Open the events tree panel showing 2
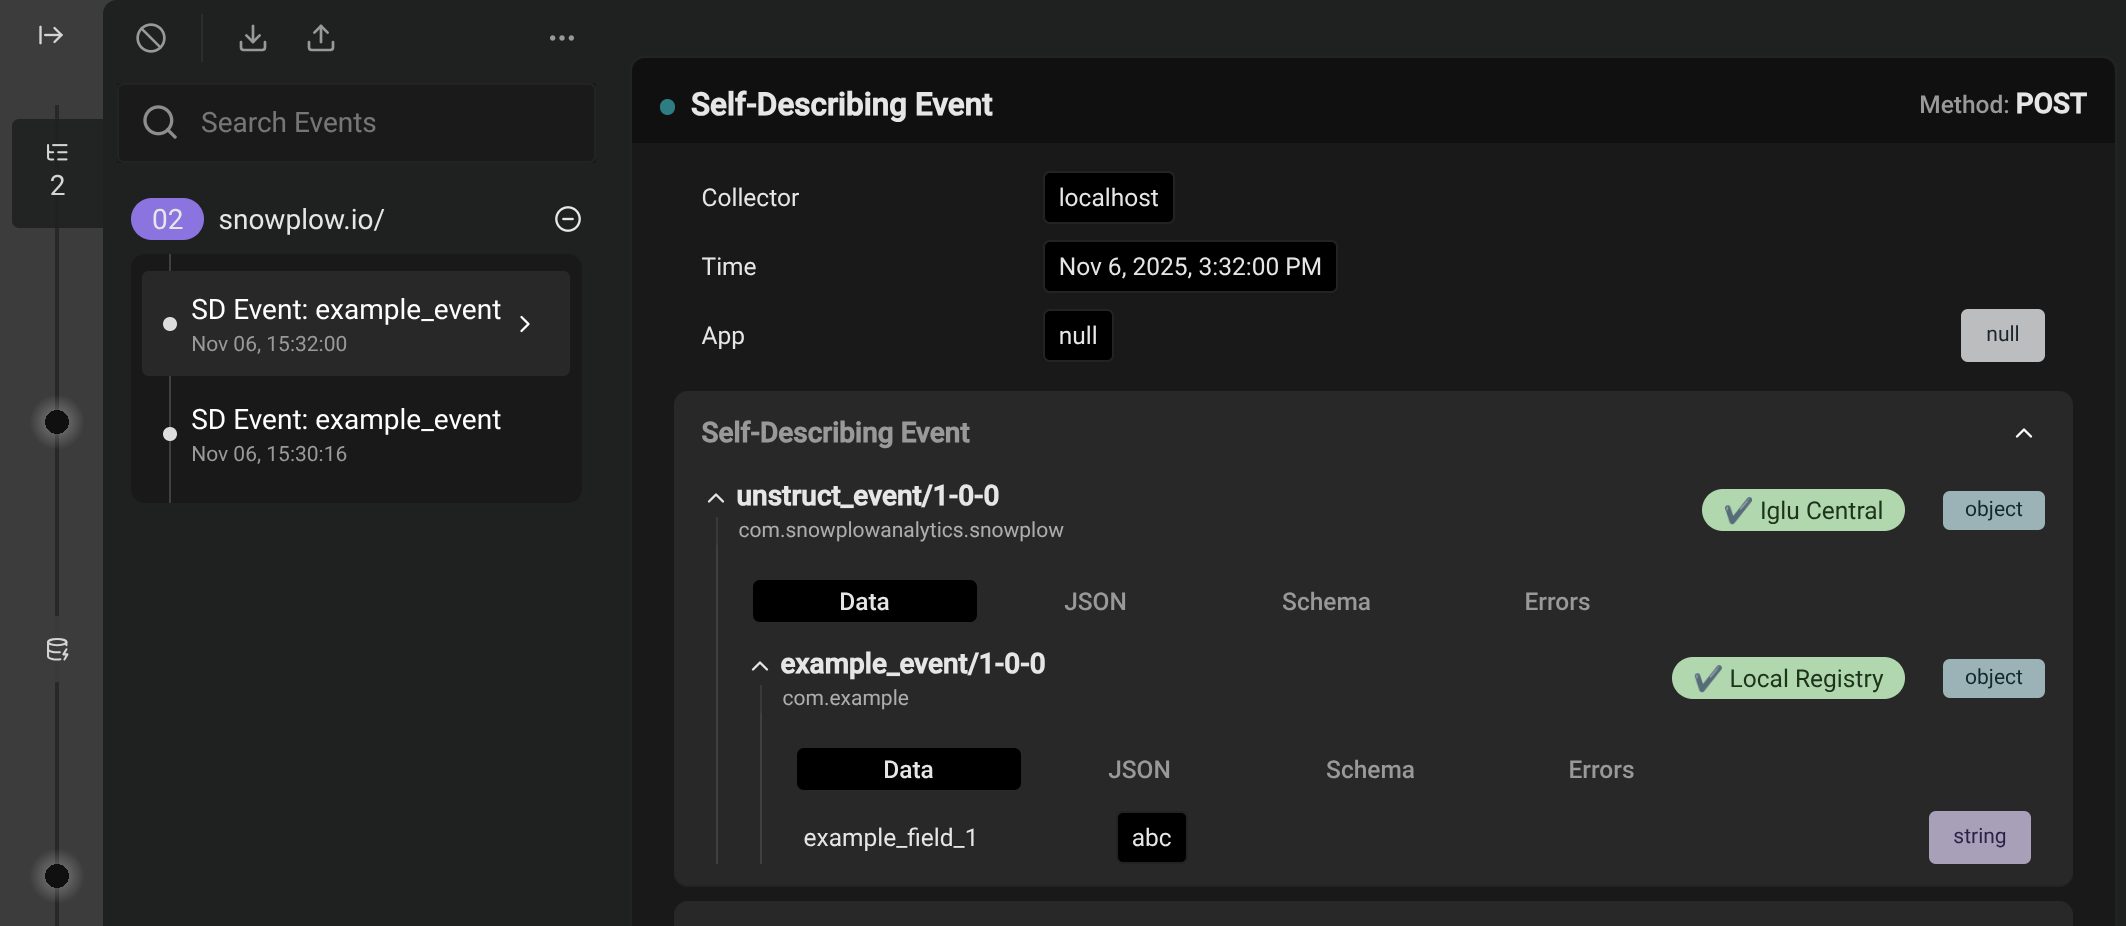 click(x=57, y=168)
